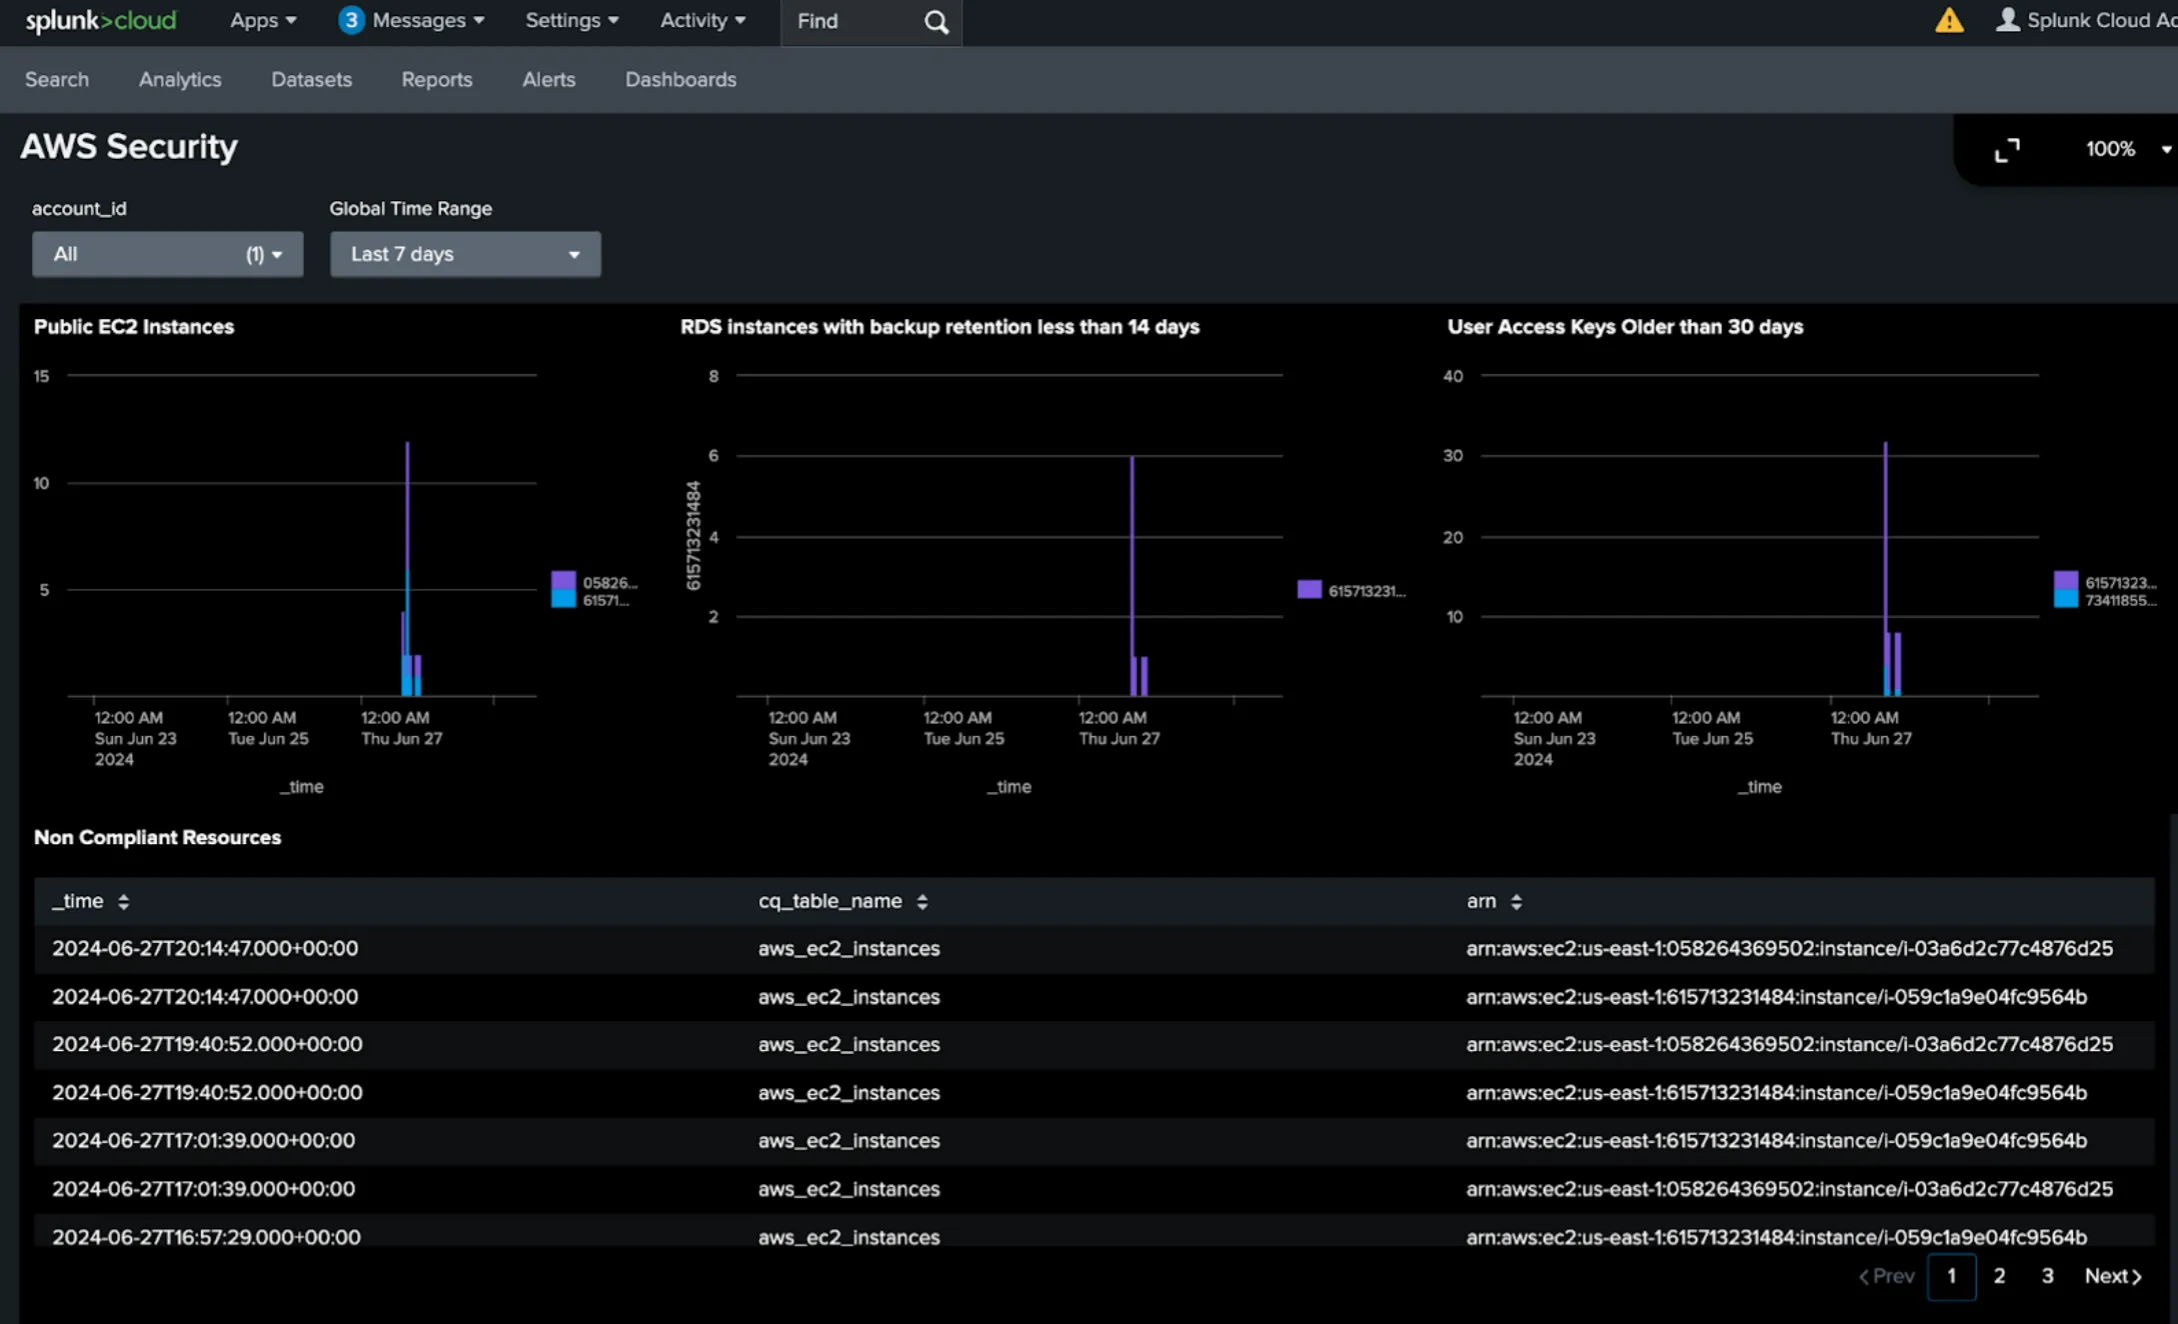This screenshot has height=1324, width=2178.
Task: Open the Datasets tab
Action: pos(311,79)
